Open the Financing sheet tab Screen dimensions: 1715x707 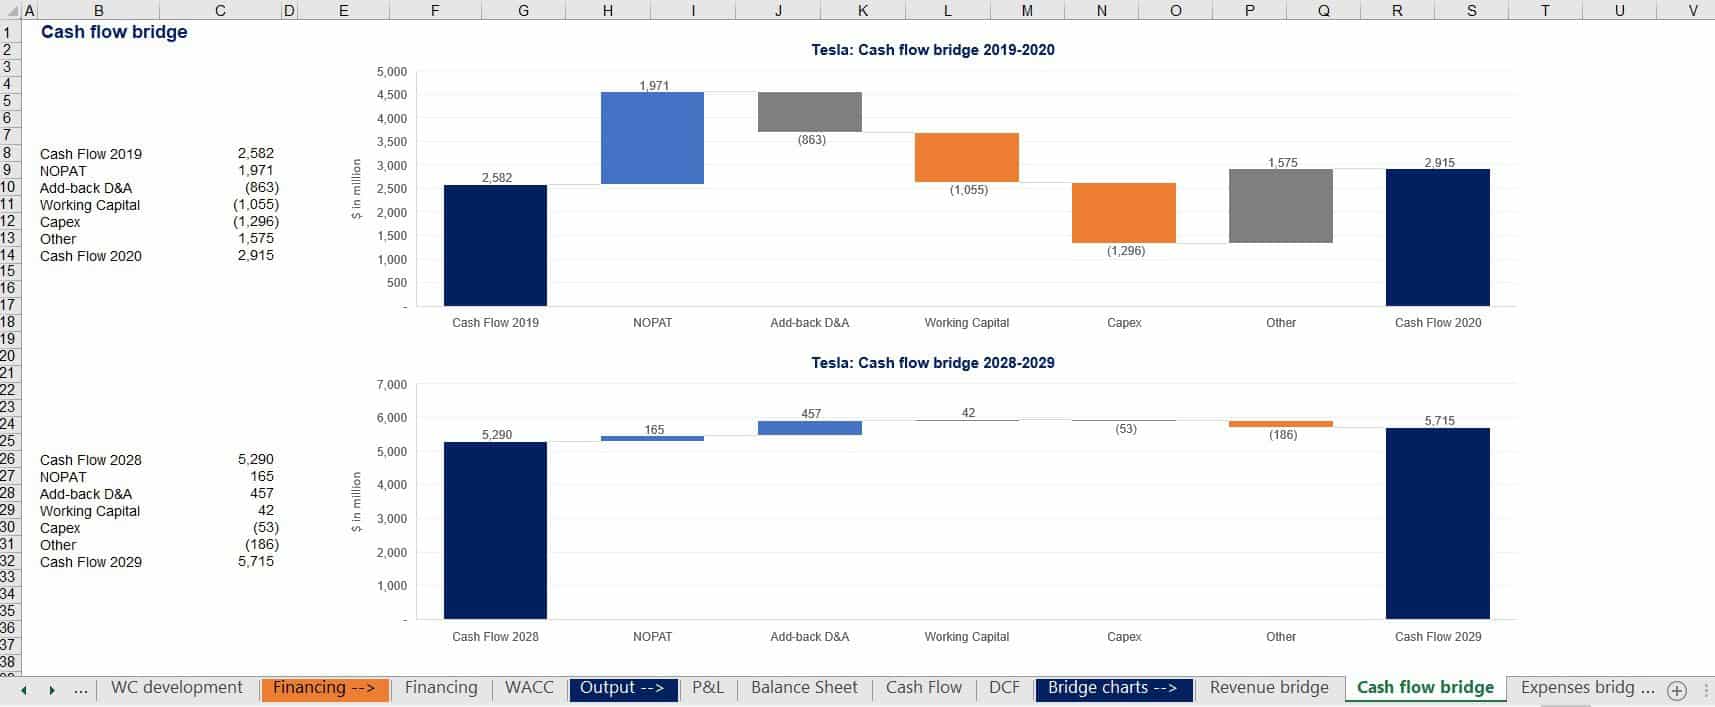point(441,687)
